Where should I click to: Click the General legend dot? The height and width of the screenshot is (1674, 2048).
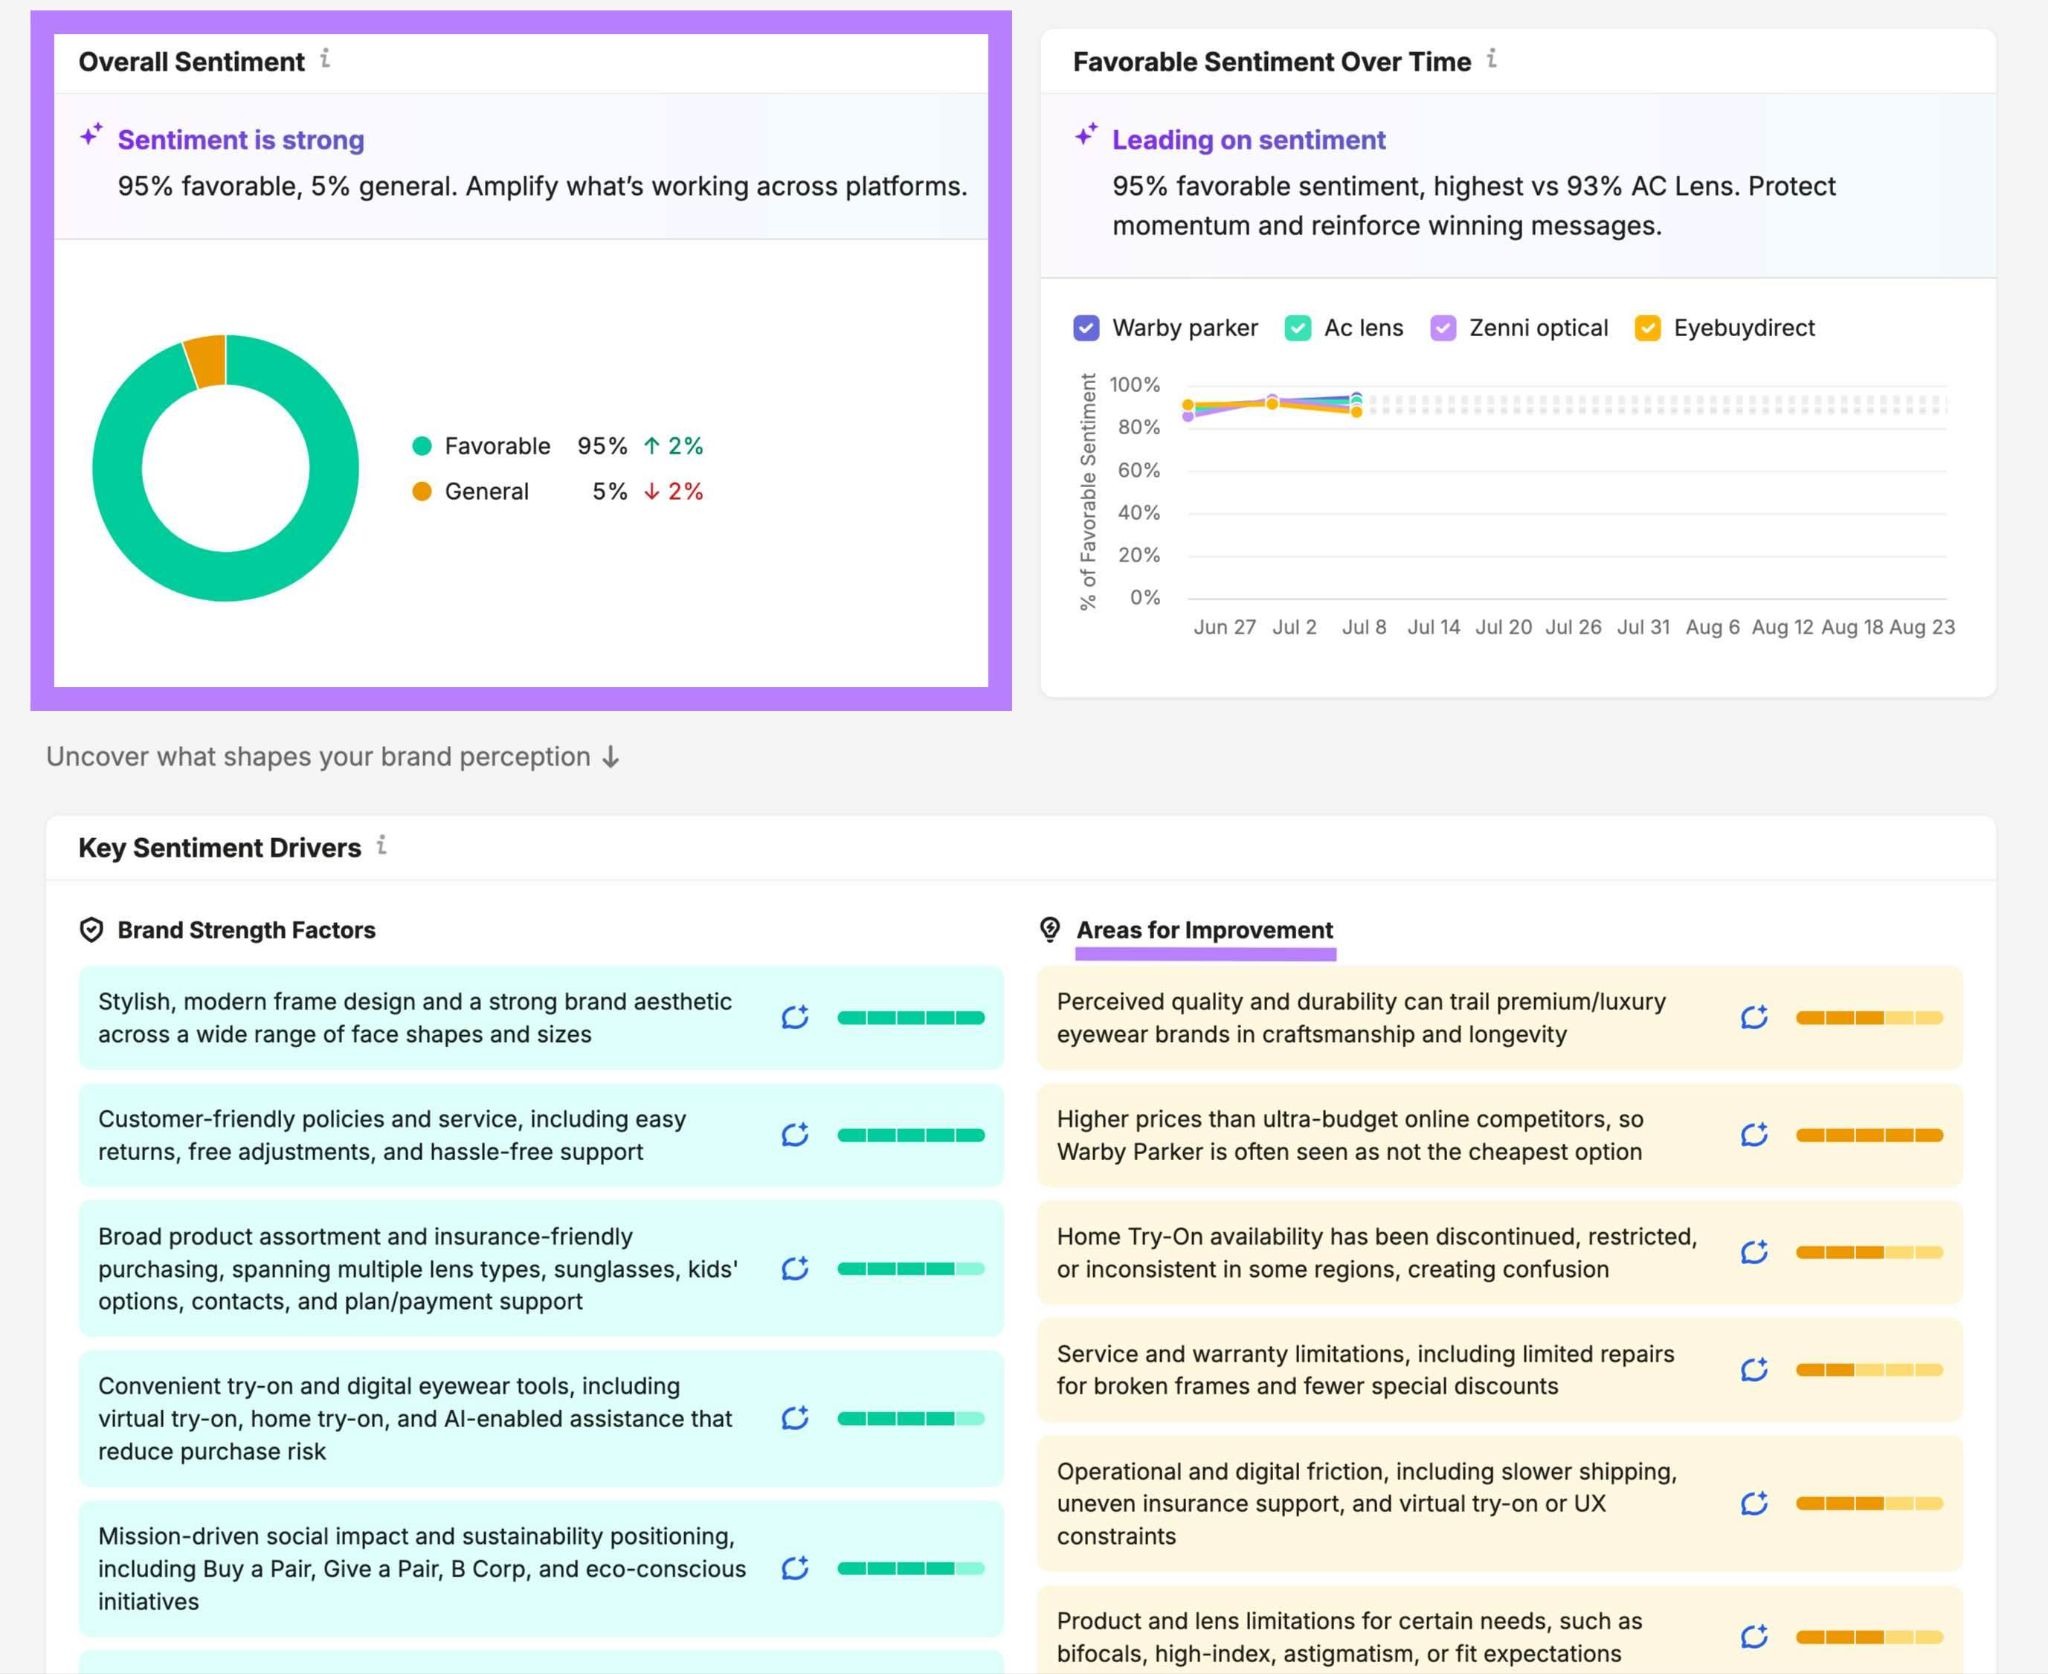422,491
